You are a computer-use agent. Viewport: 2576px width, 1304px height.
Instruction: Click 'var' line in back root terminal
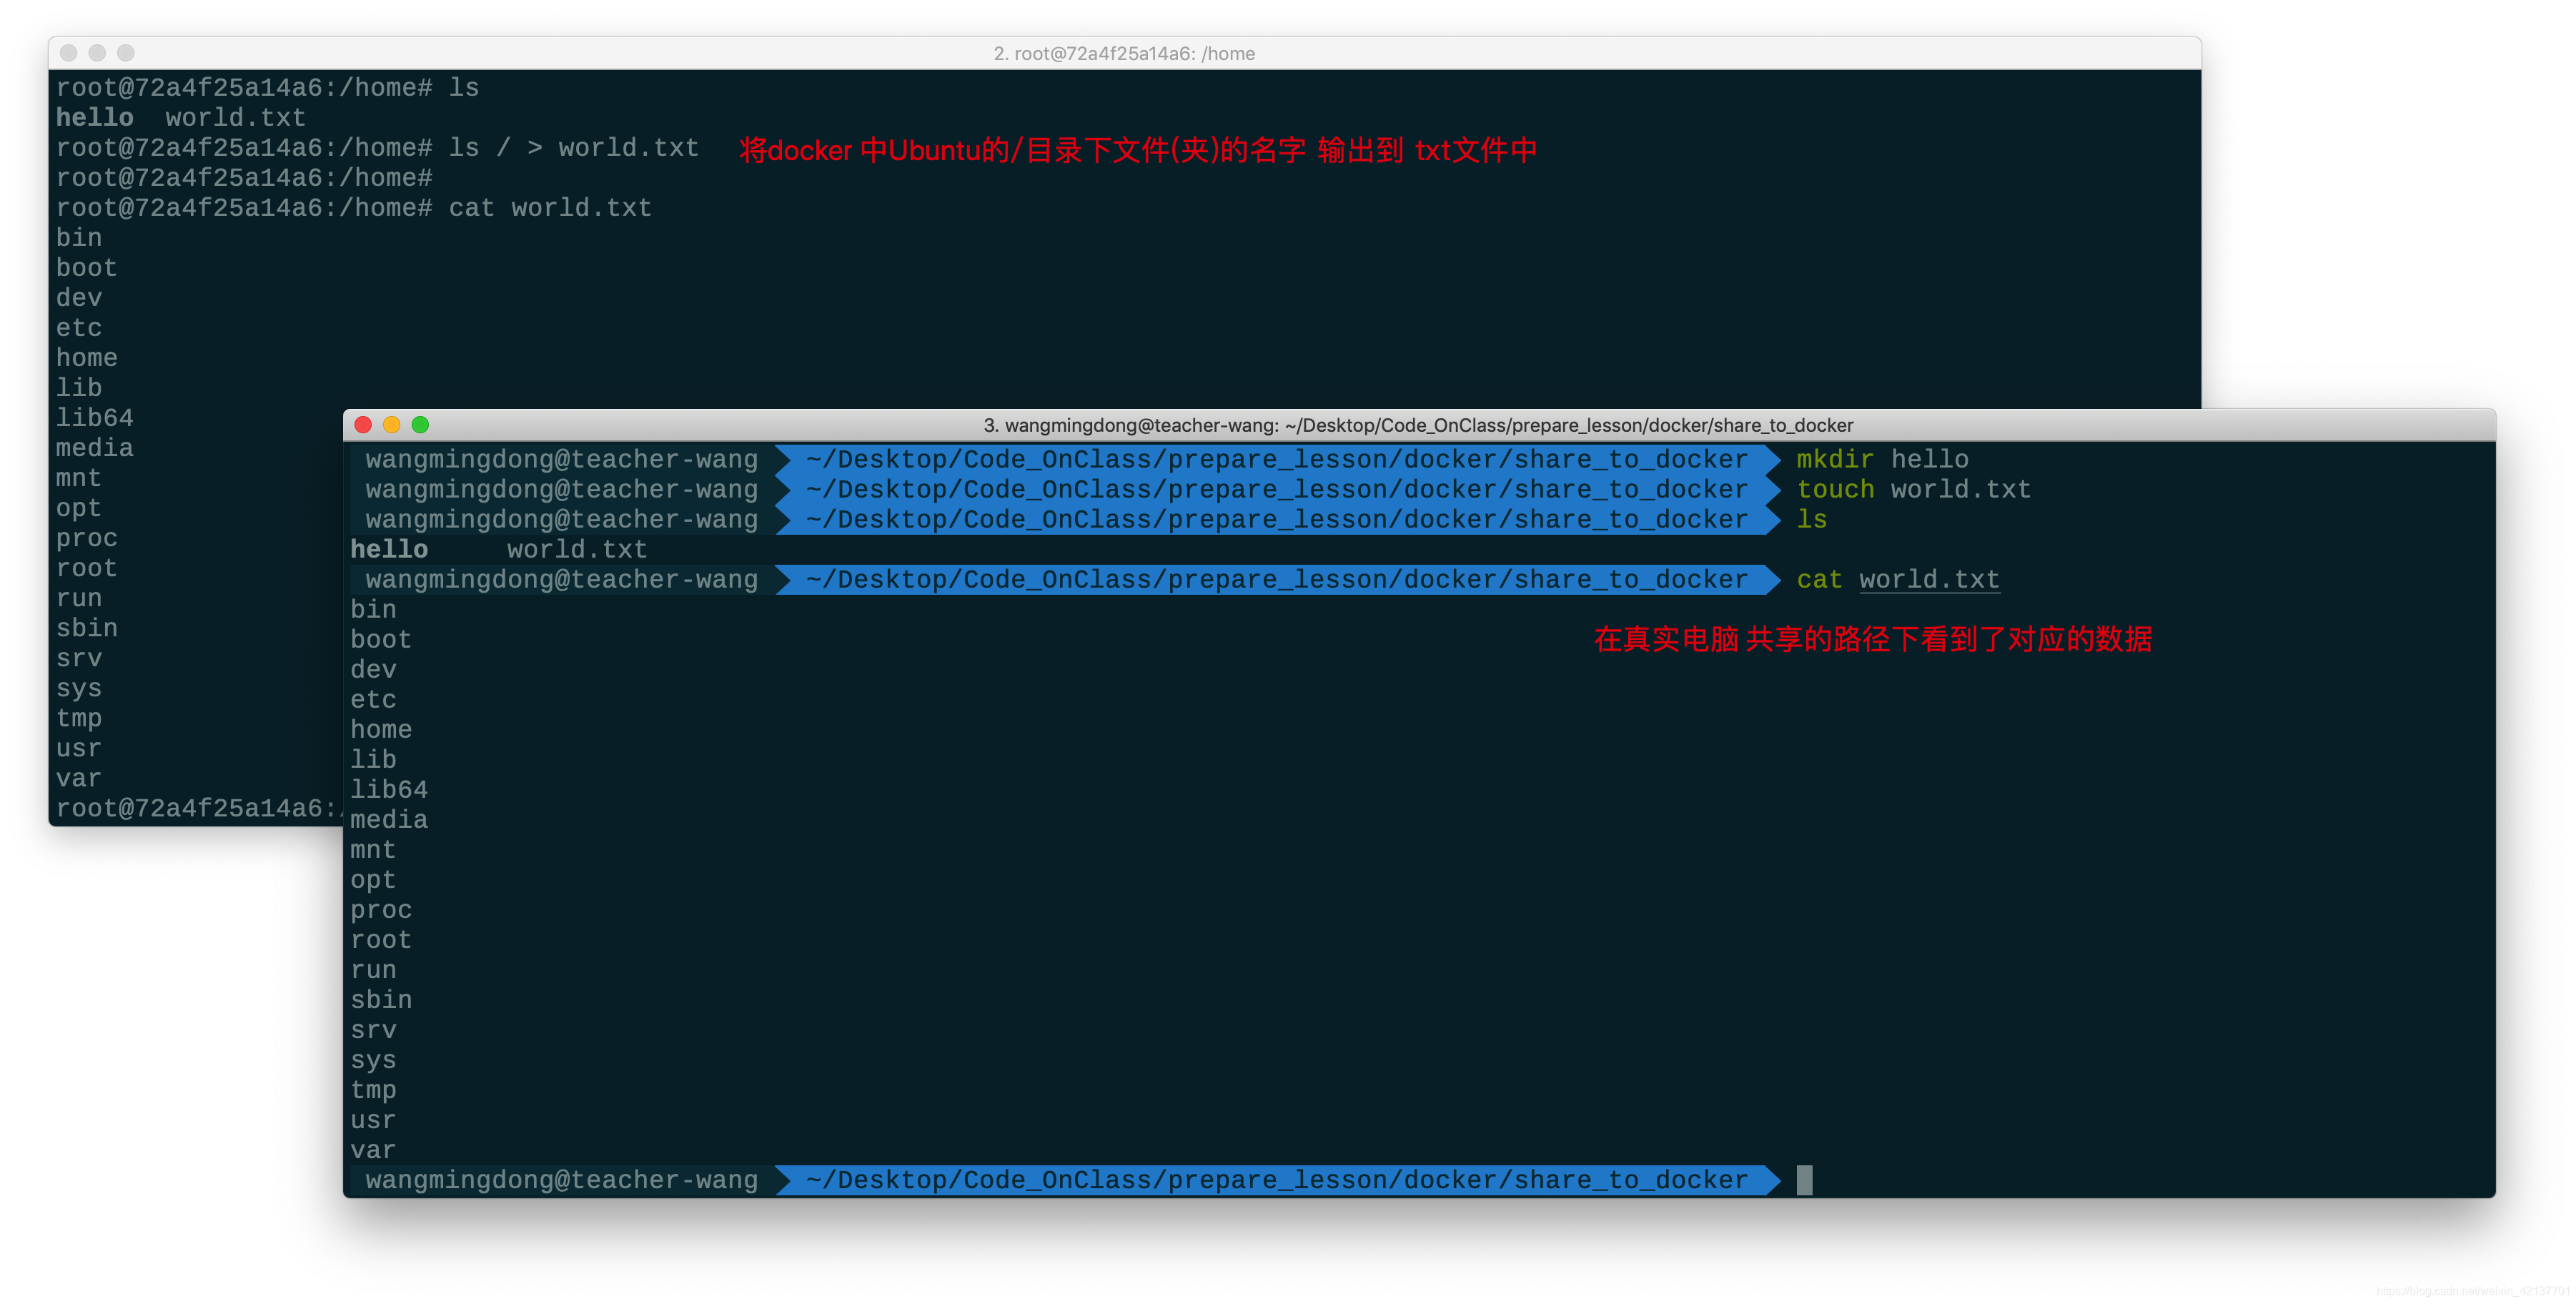point(79,778)
